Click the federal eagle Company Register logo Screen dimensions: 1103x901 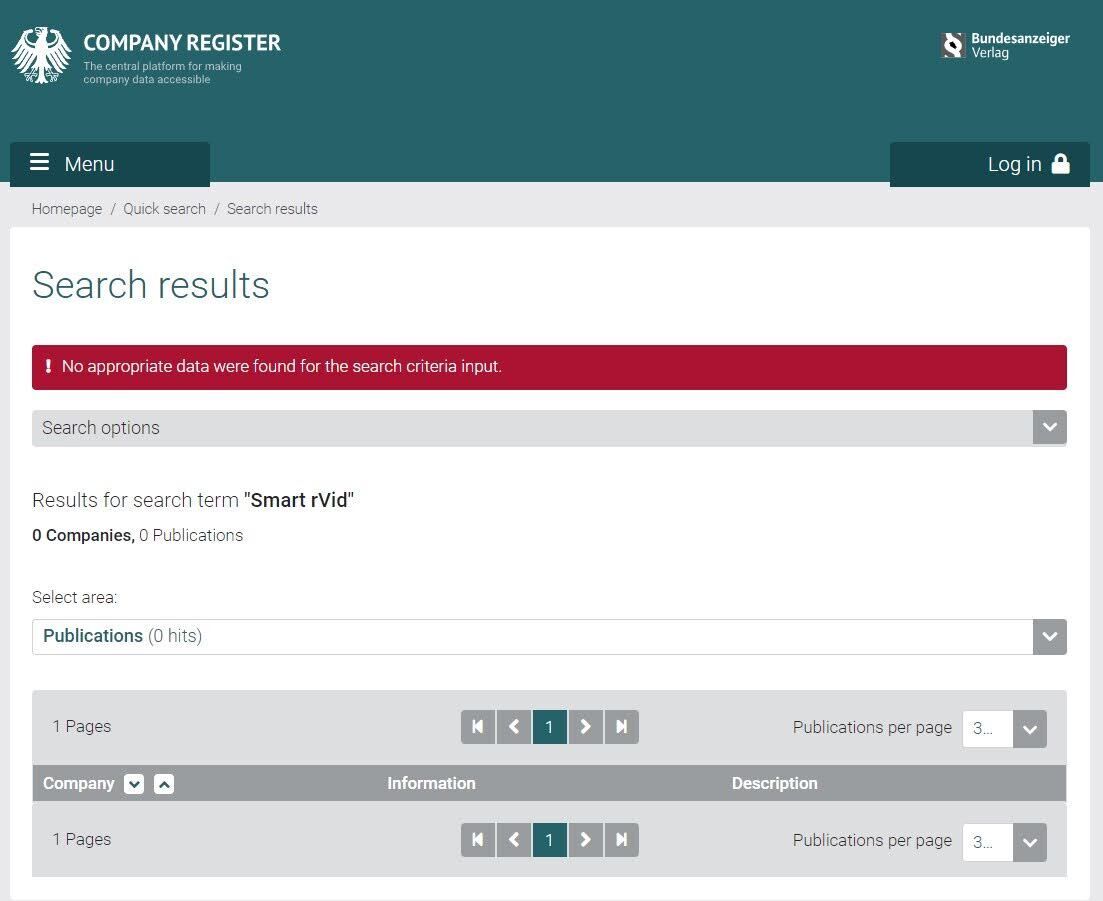pyautogui.click(x=42, y=55)
